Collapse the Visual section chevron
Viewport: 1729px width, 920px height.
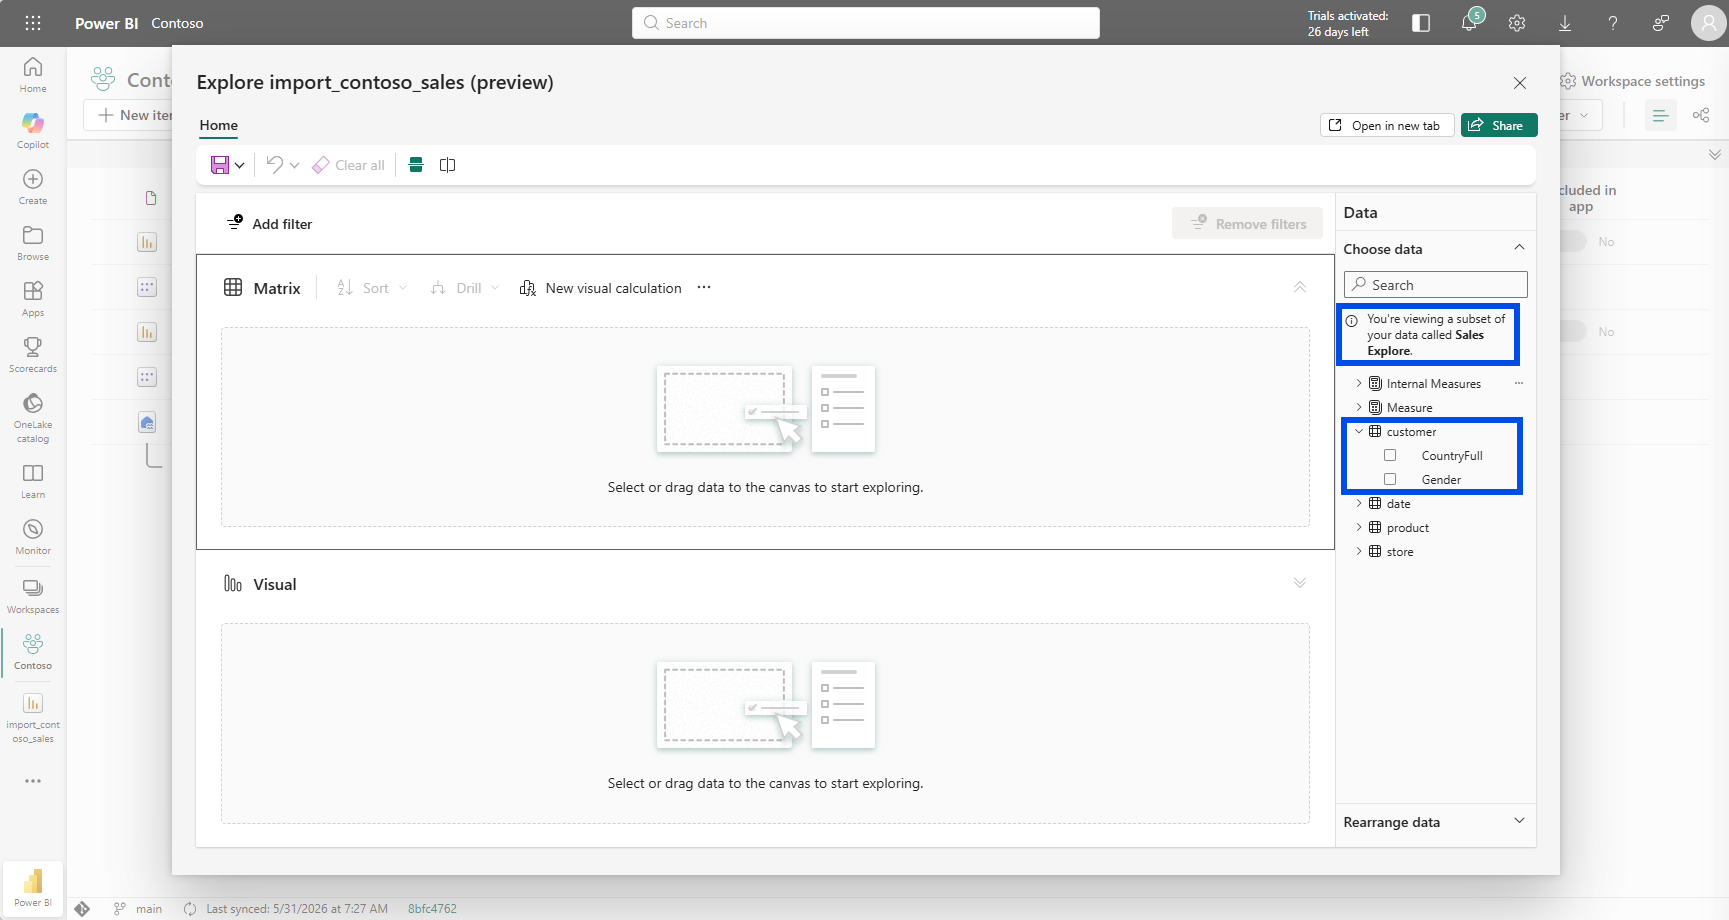tap(1300, 583)
